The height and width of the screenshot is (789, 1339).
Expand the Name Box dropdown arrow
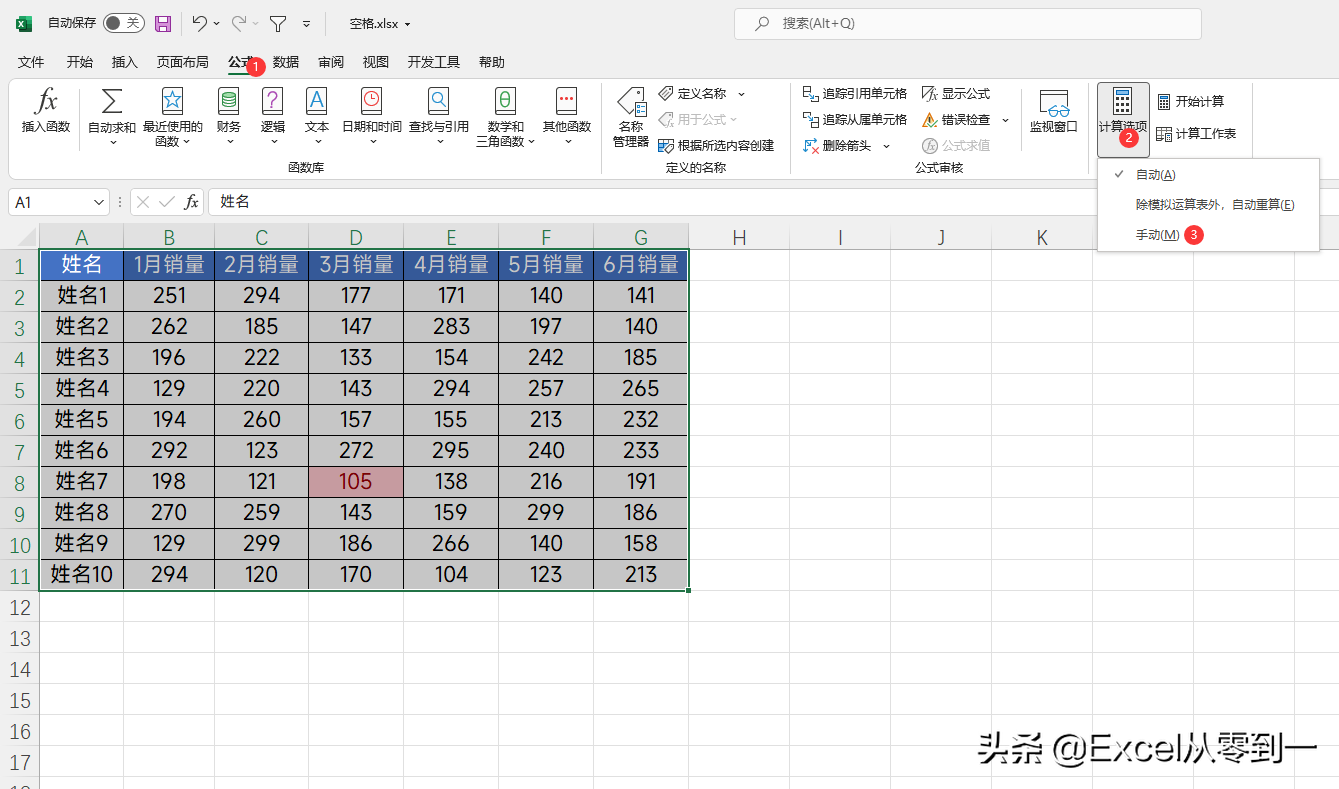point(99,202)
